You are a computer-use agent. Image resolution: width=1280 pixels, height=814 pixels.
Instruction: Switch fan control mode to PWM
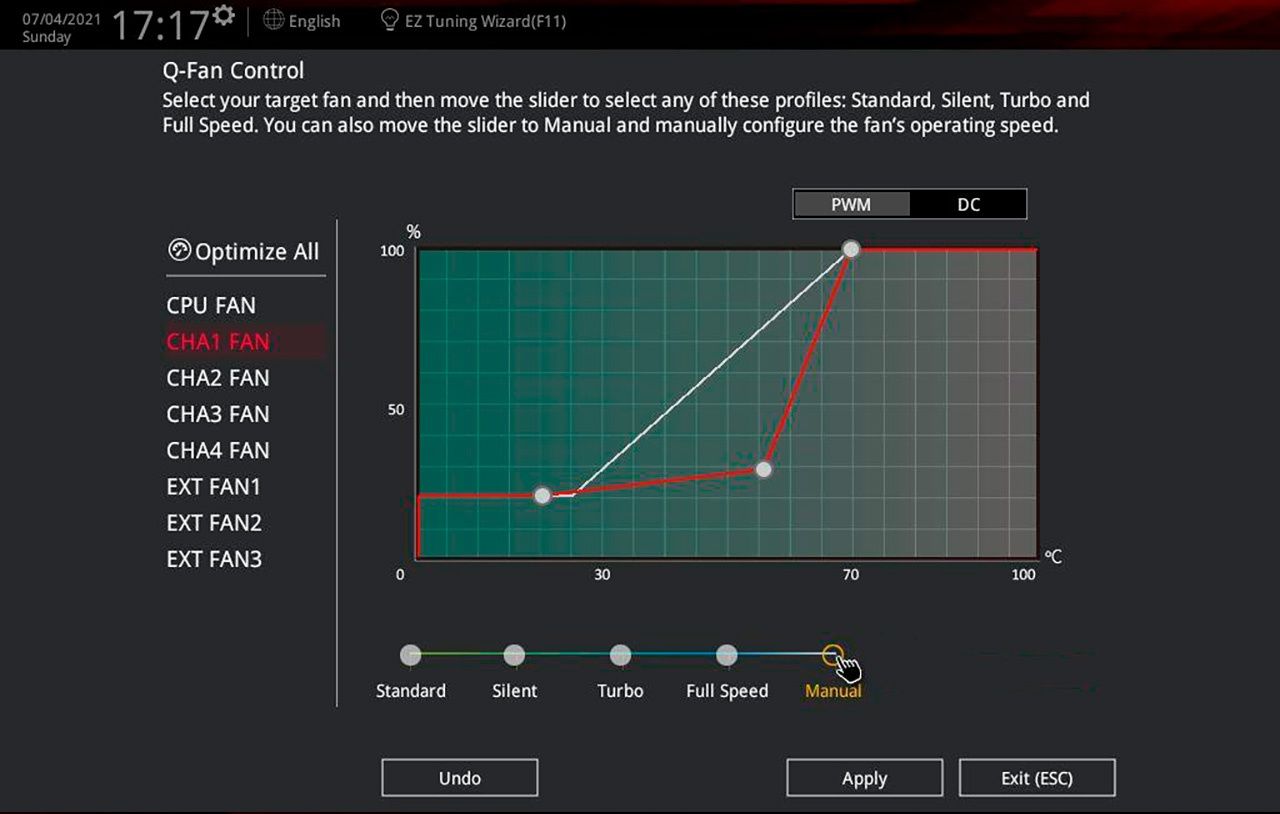coord(851,204)
